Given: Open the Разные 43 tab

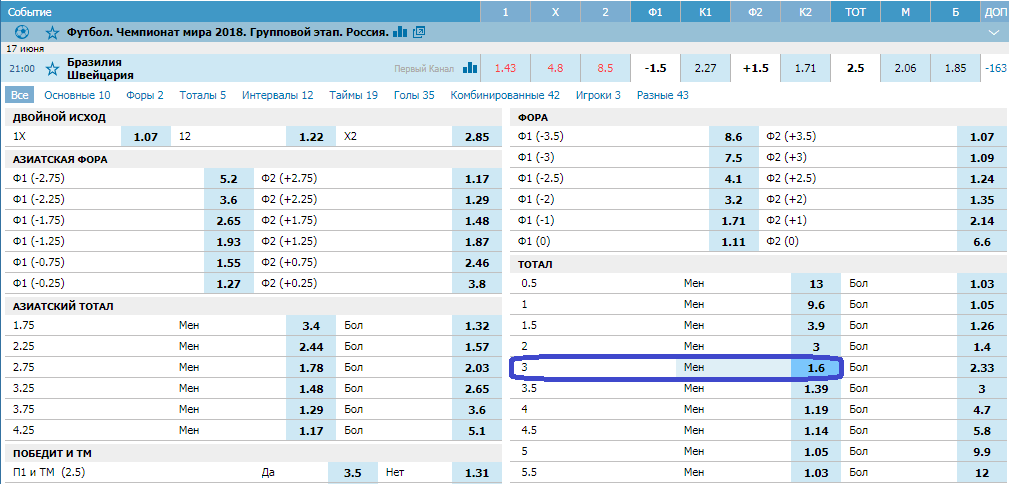Looking at the screenshot, I should pos(663,95).
